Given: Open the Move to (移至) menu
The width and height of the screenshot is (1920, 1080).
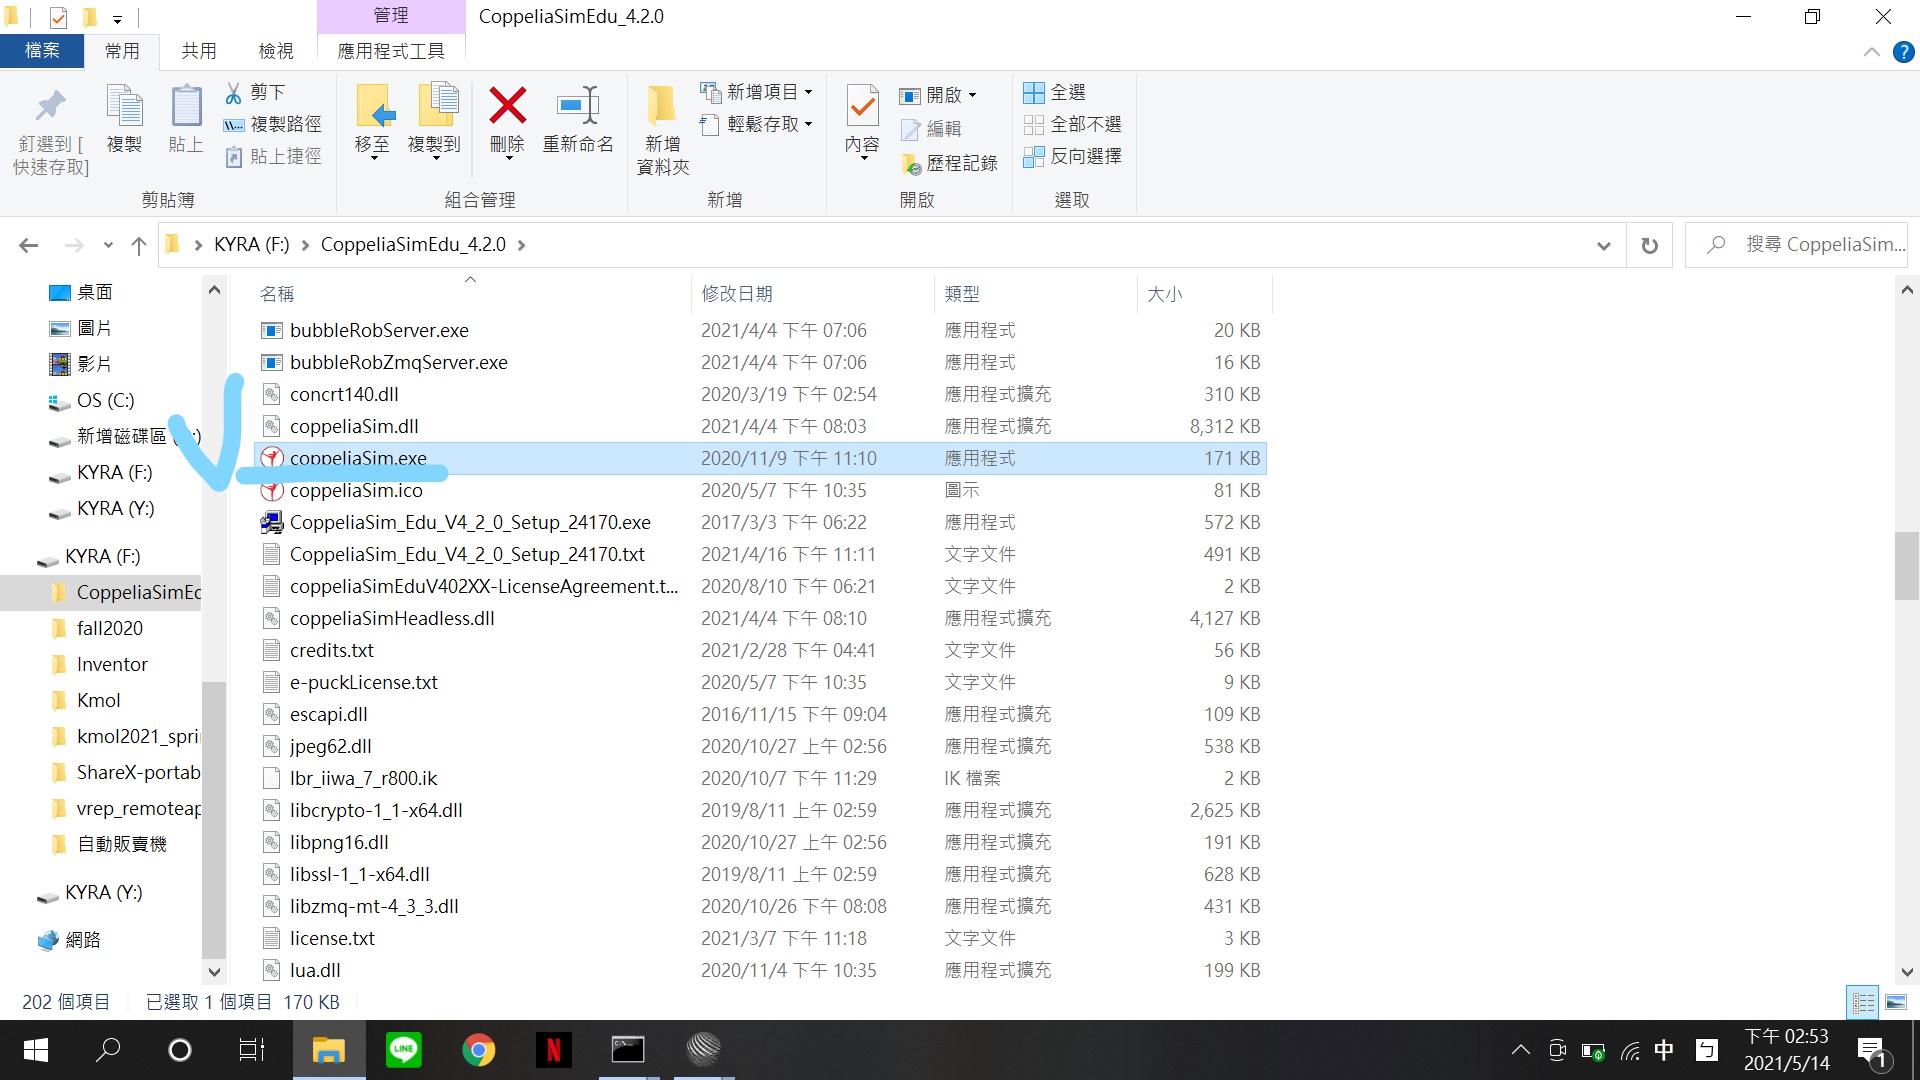Looking at the screenshot, I should (x=373, y=121).
